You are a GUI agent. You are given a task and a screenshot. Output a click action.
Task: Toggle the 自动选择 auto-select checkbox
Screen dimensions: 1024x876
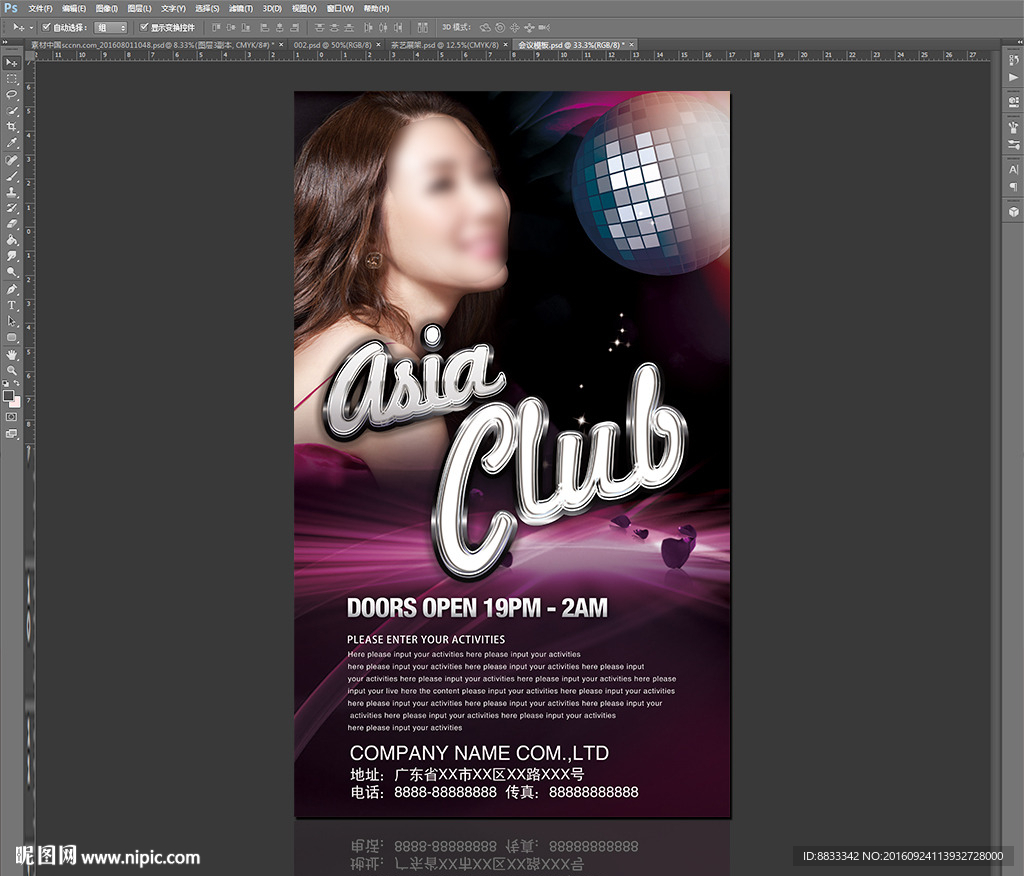pyautogui.click(x=46, y=27)
